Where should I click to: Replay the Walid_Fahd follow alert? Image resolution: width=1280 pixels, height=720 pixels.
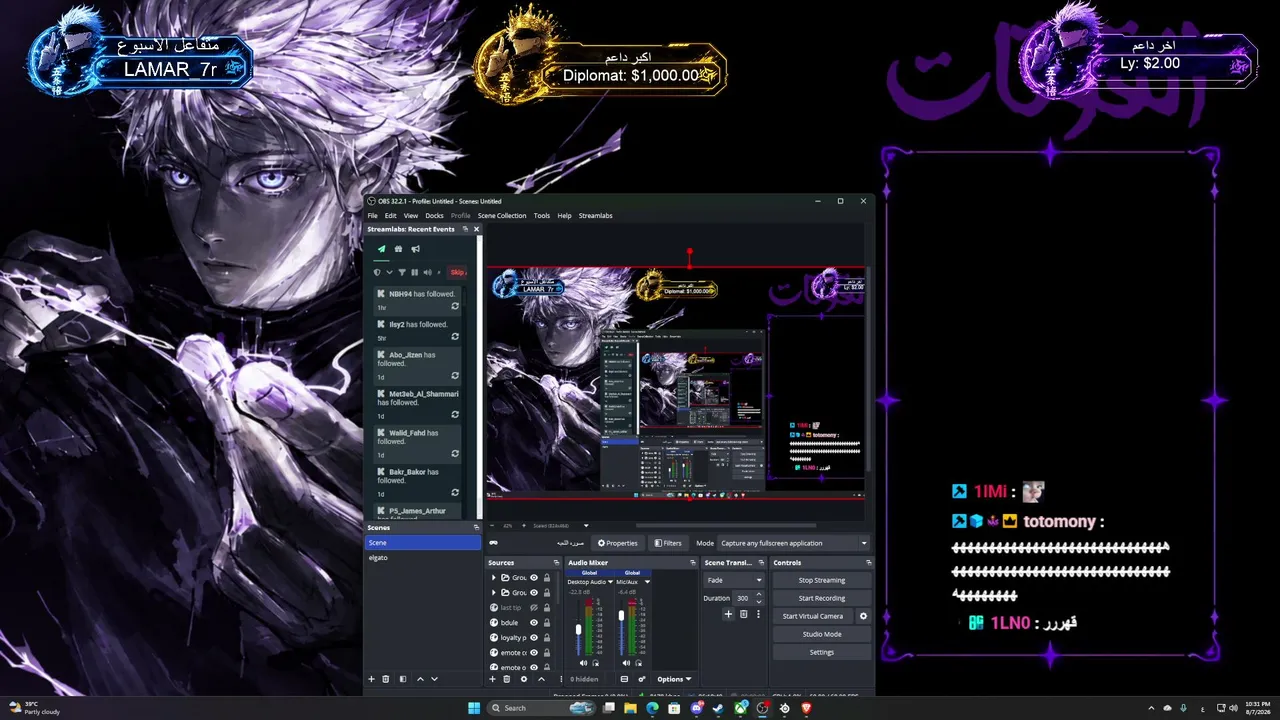tap(455, 454)
